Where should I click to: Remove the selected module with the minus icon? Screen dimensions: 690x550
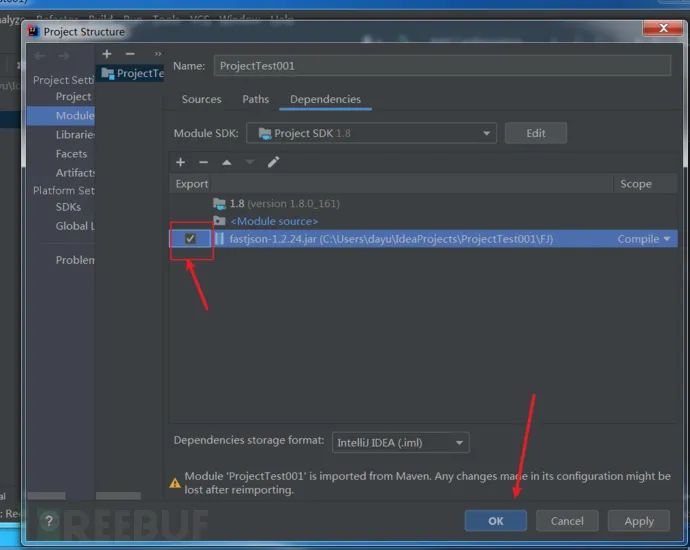click(x=130, y=54)
